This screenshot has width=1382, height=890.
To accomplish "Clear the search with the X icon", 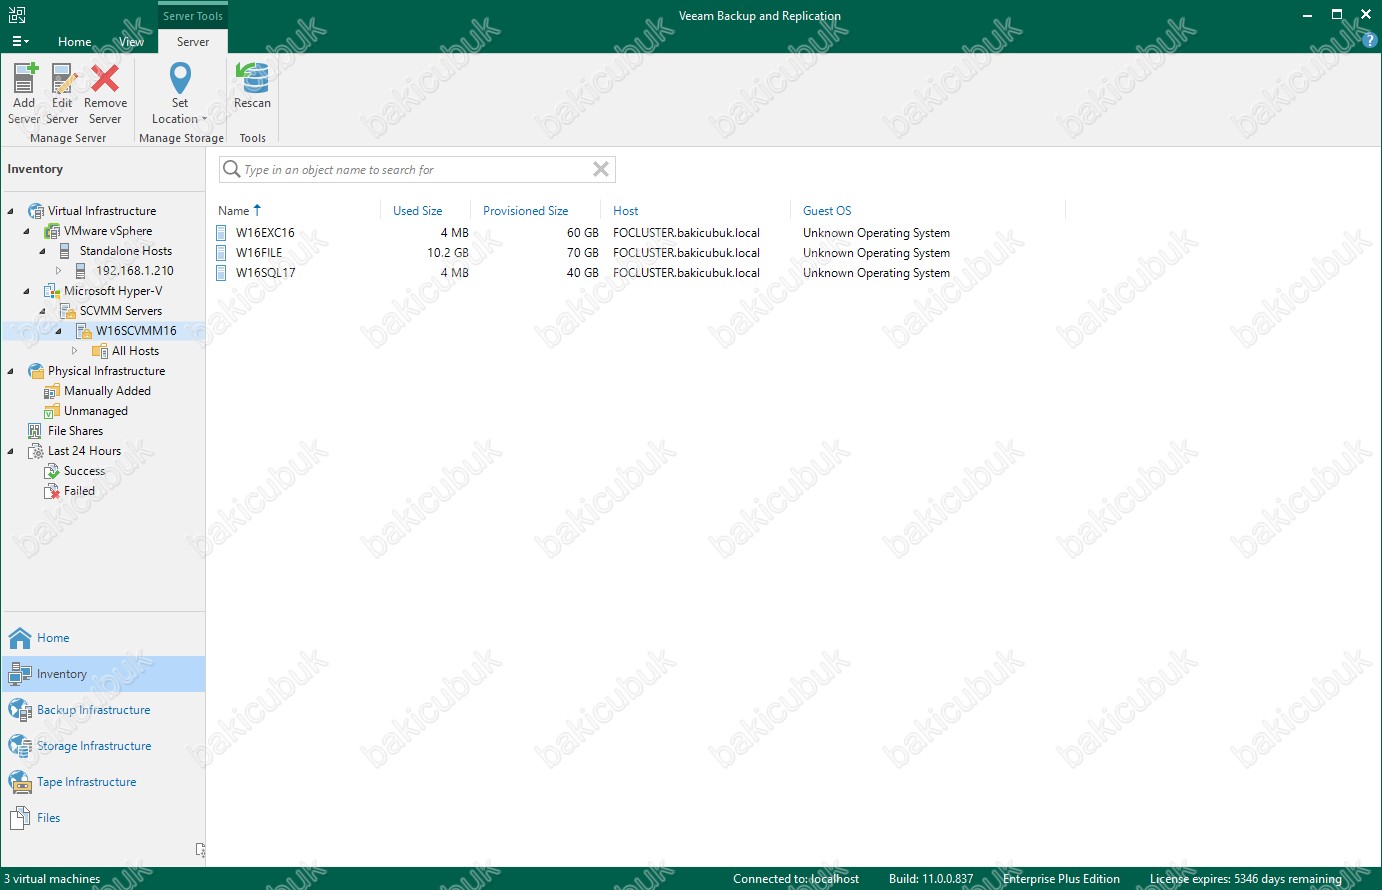I will coord(601,170).
